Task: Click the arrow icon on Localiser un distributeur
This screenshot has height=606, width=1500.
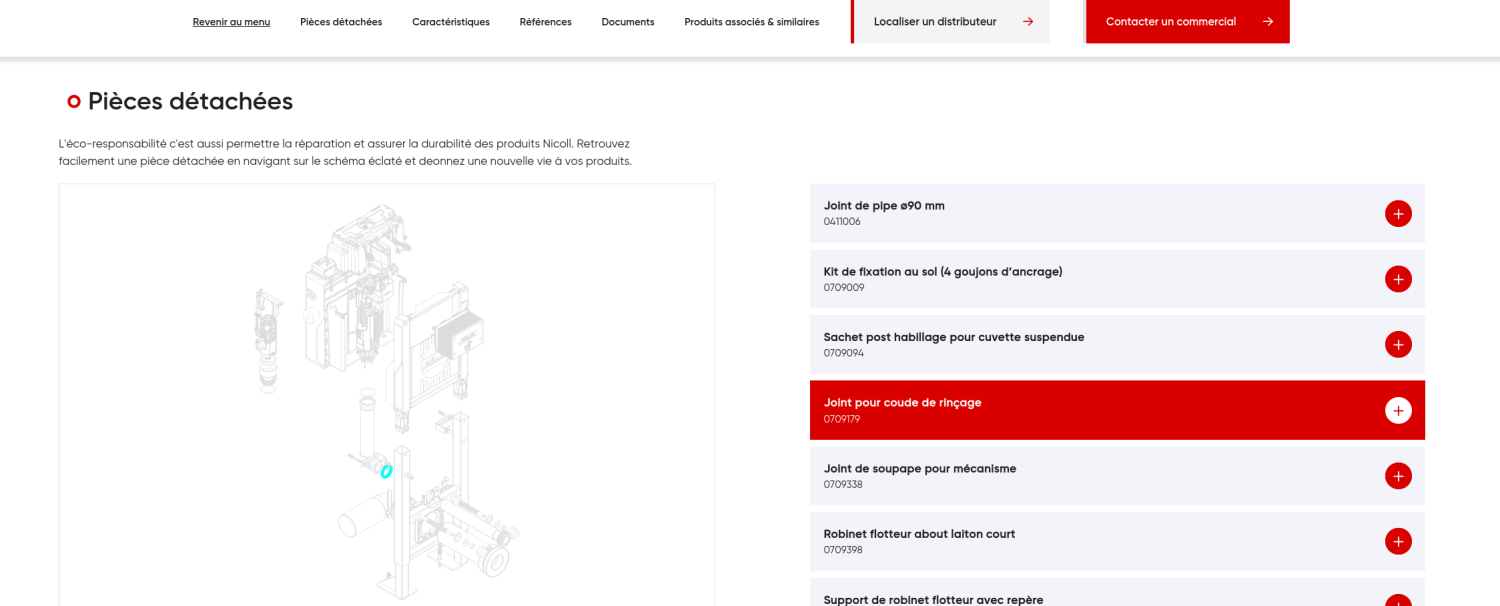Action: [1028, 21]
